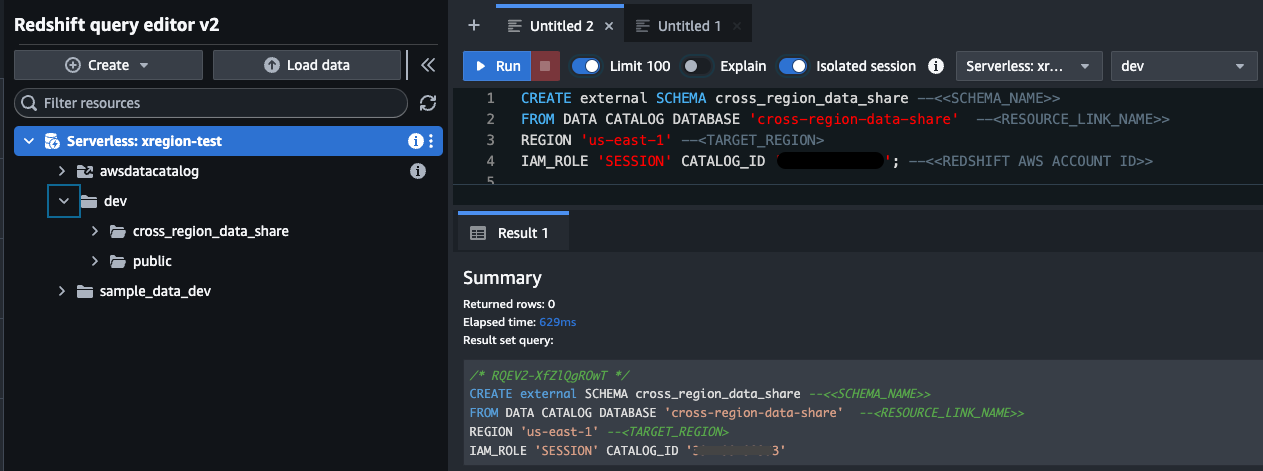Click the red Stop query button
Viewport: 1263px width, 471px height.
point(545,66)
